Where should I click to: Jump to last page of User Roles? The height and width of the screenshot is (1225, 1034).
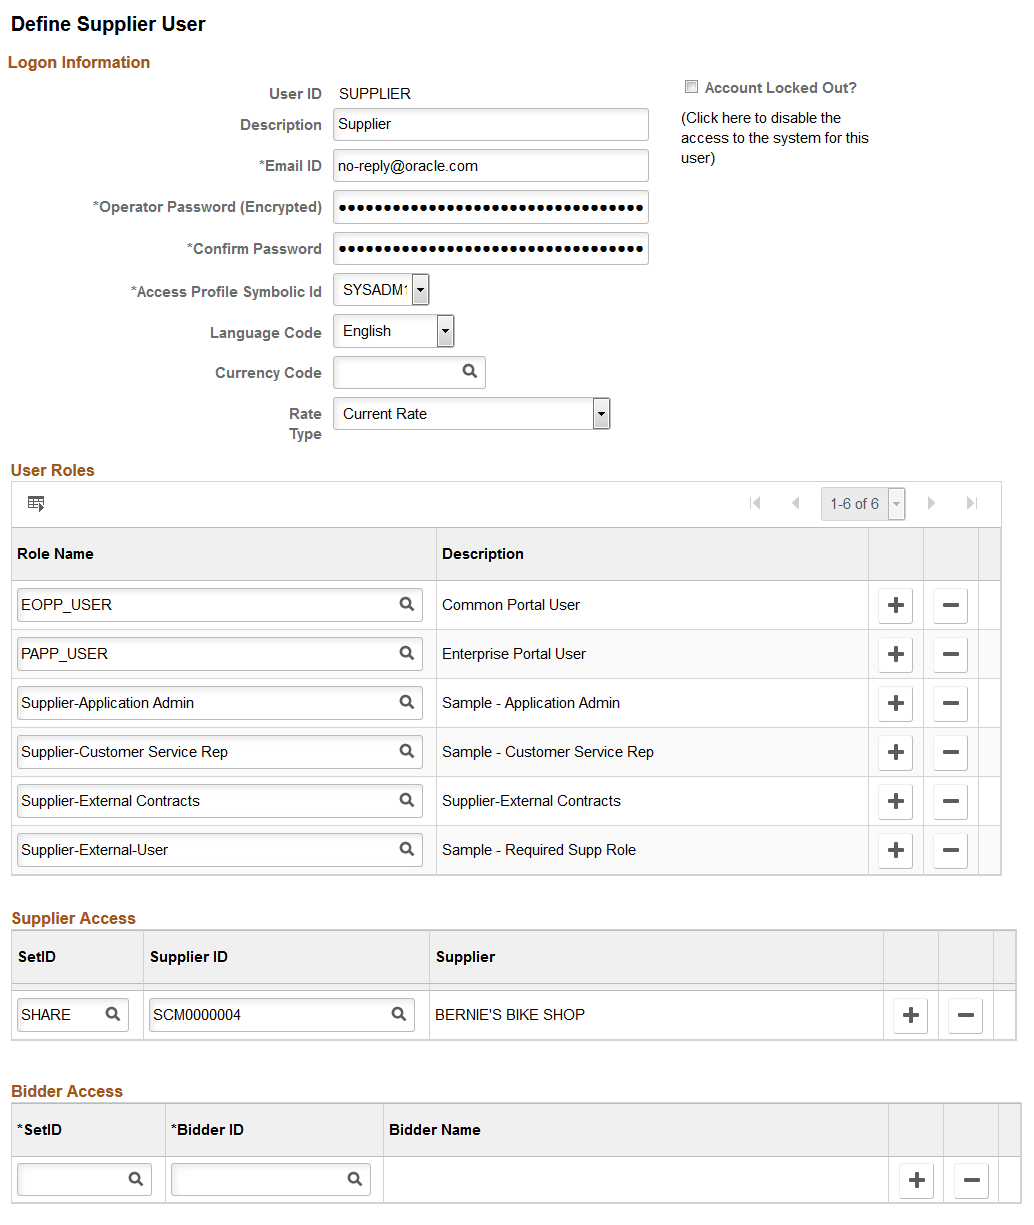[970, 503]
